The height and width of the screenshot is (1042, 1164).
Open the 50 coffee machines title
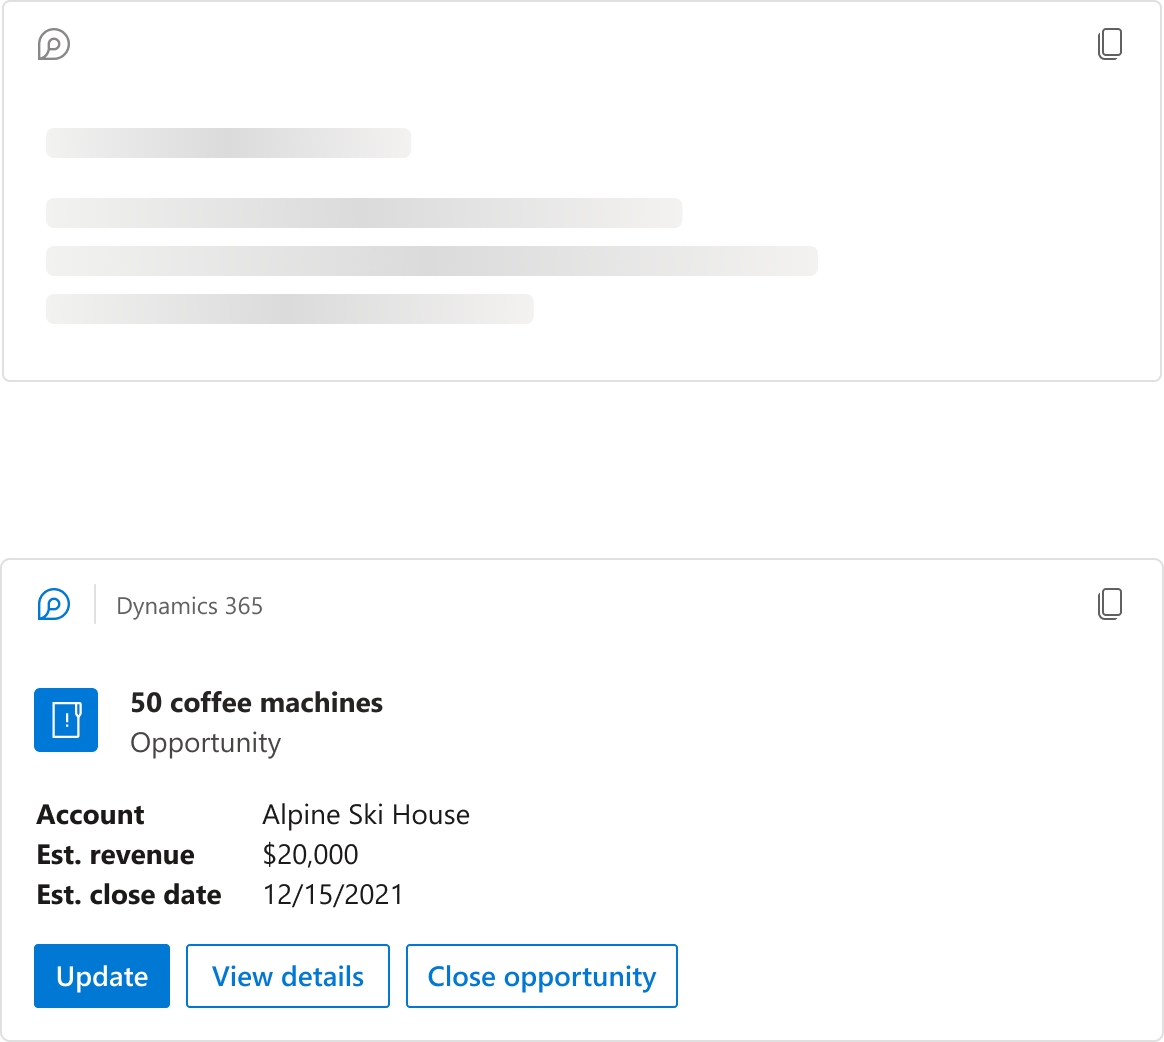pyautogui.click(x=257, y=703)
